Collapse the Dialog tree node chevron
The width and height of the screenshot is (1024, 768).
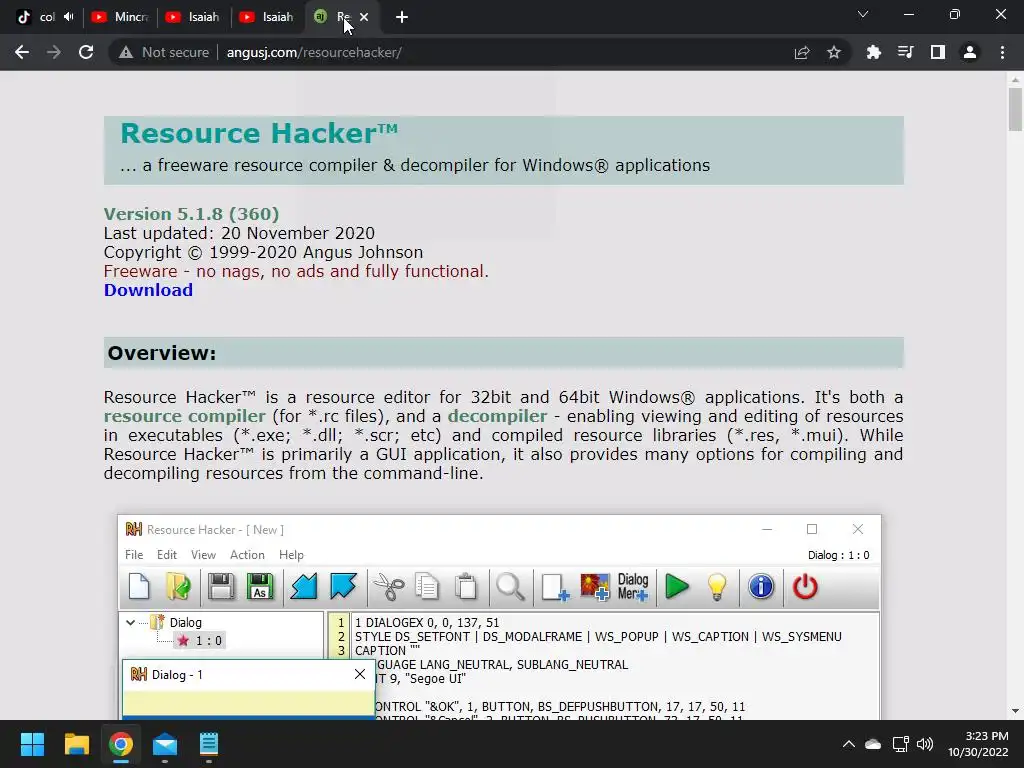131,622
